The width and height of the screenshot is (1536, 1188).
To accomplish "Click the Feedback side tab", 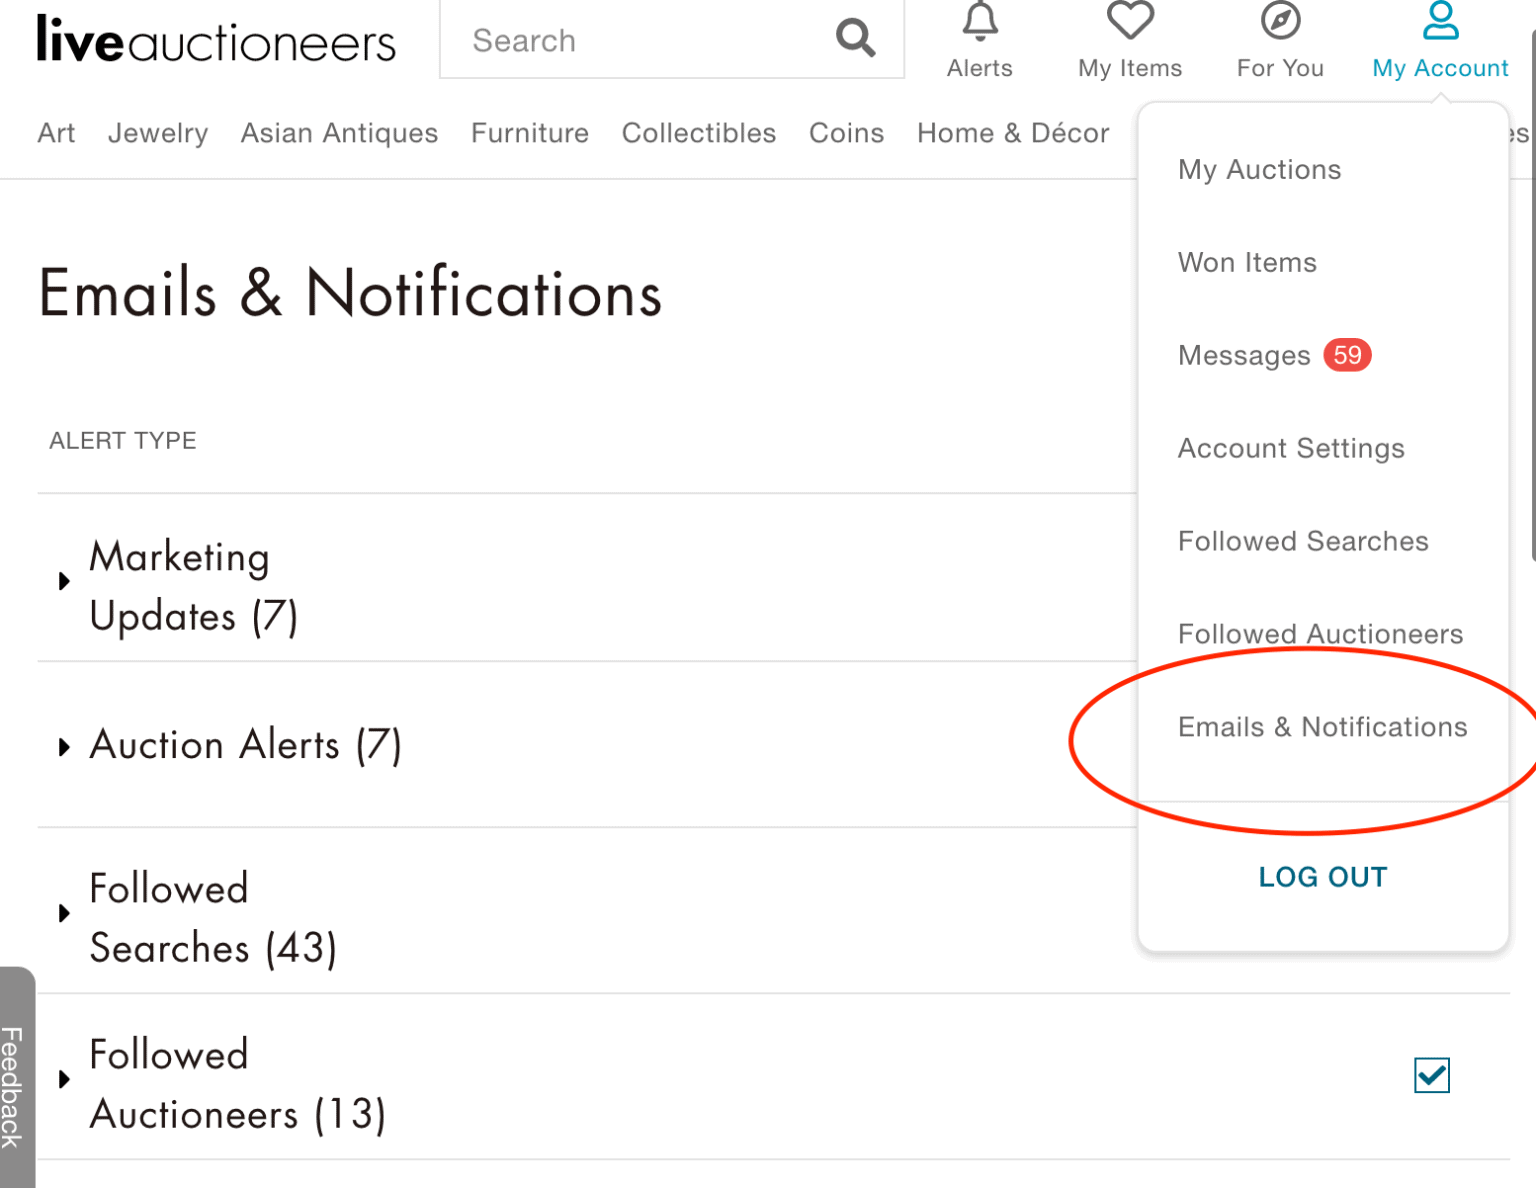I will (14, 1085).
